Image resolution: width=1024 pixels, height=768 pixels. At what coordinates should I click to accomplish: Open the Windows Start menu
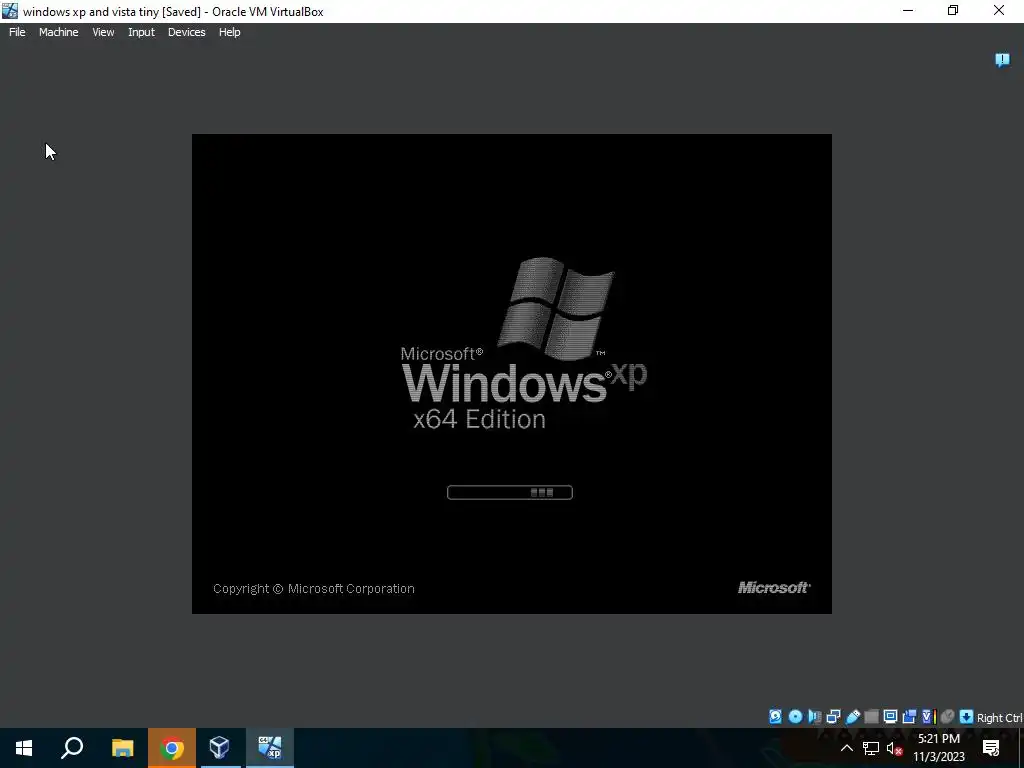(x=24, y=748)
